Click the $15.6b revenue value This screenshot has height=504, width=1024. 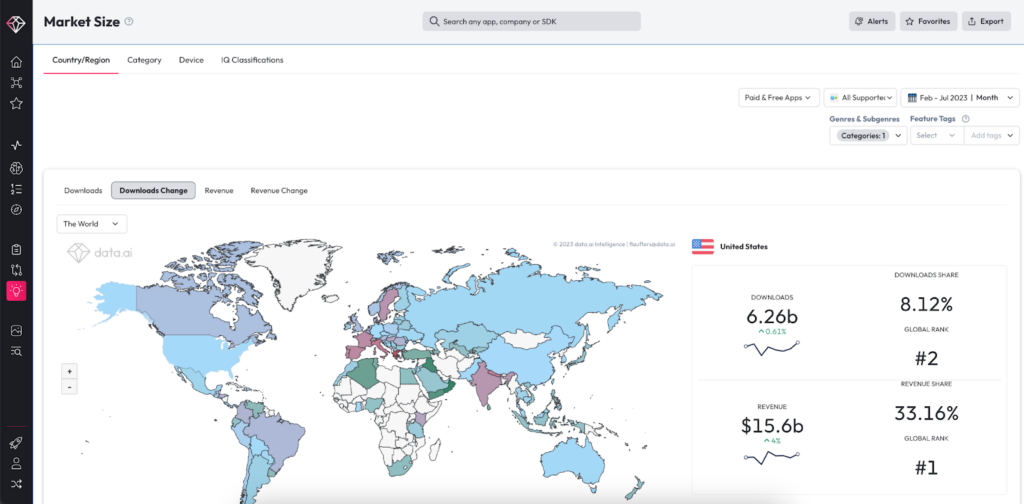tap(772, 426)
